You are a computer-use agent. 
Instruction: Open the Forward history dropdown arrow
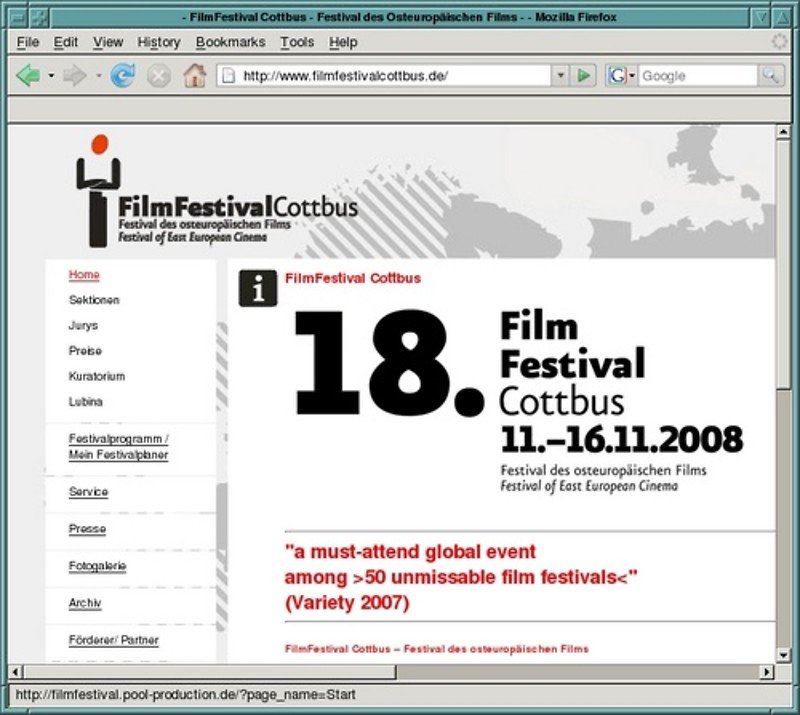click(98, 76)
